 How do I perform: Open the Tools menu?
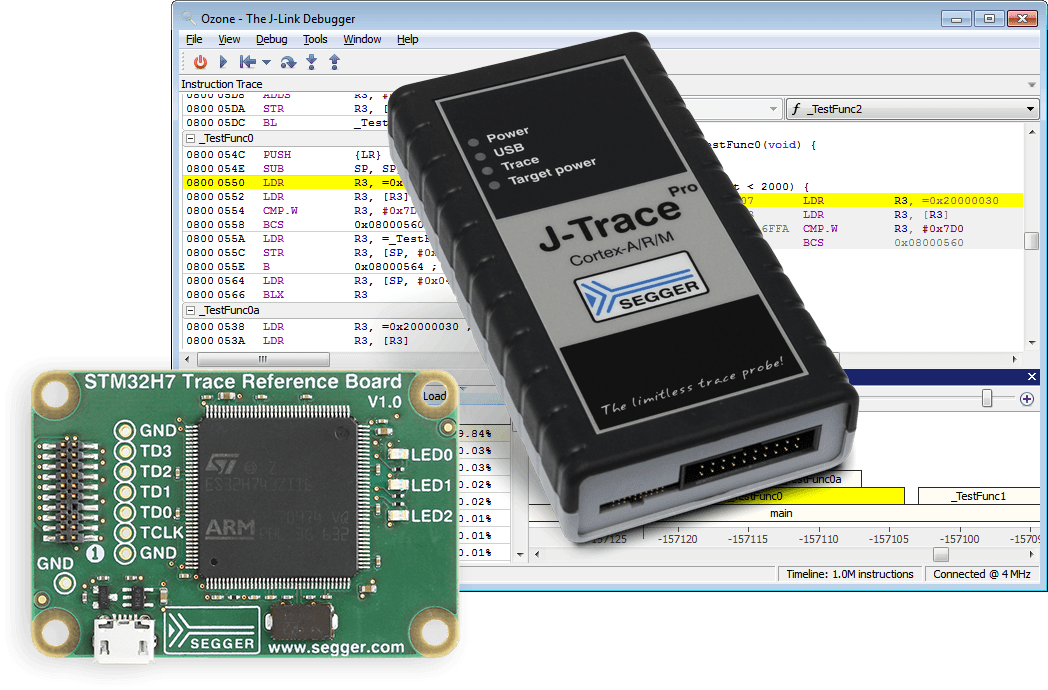coord(315,39)
